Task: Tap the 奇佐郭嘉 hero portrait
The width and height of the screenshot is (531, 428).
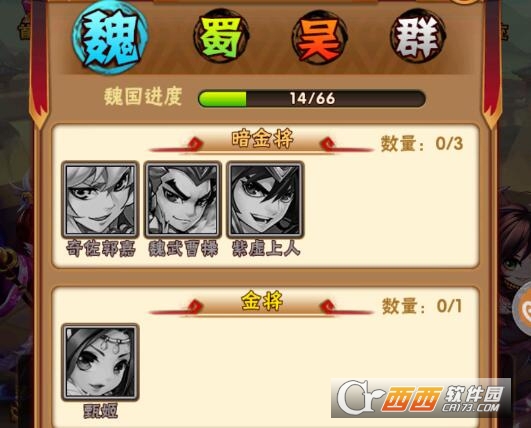Action: pos(100,199)
